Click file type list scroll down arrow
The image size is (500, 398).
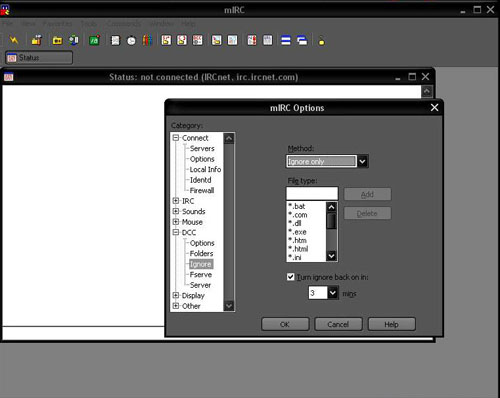(x=331, y=256)
